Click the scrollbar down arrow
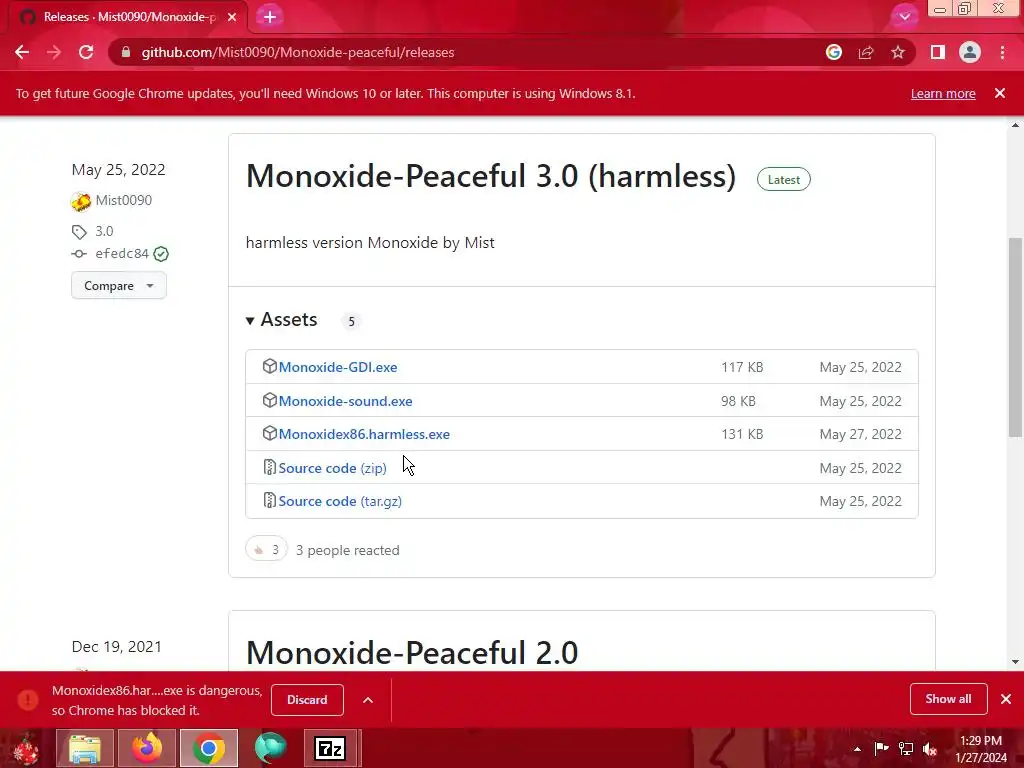This screenshot has width=1024, height=768. (1015, 662)
